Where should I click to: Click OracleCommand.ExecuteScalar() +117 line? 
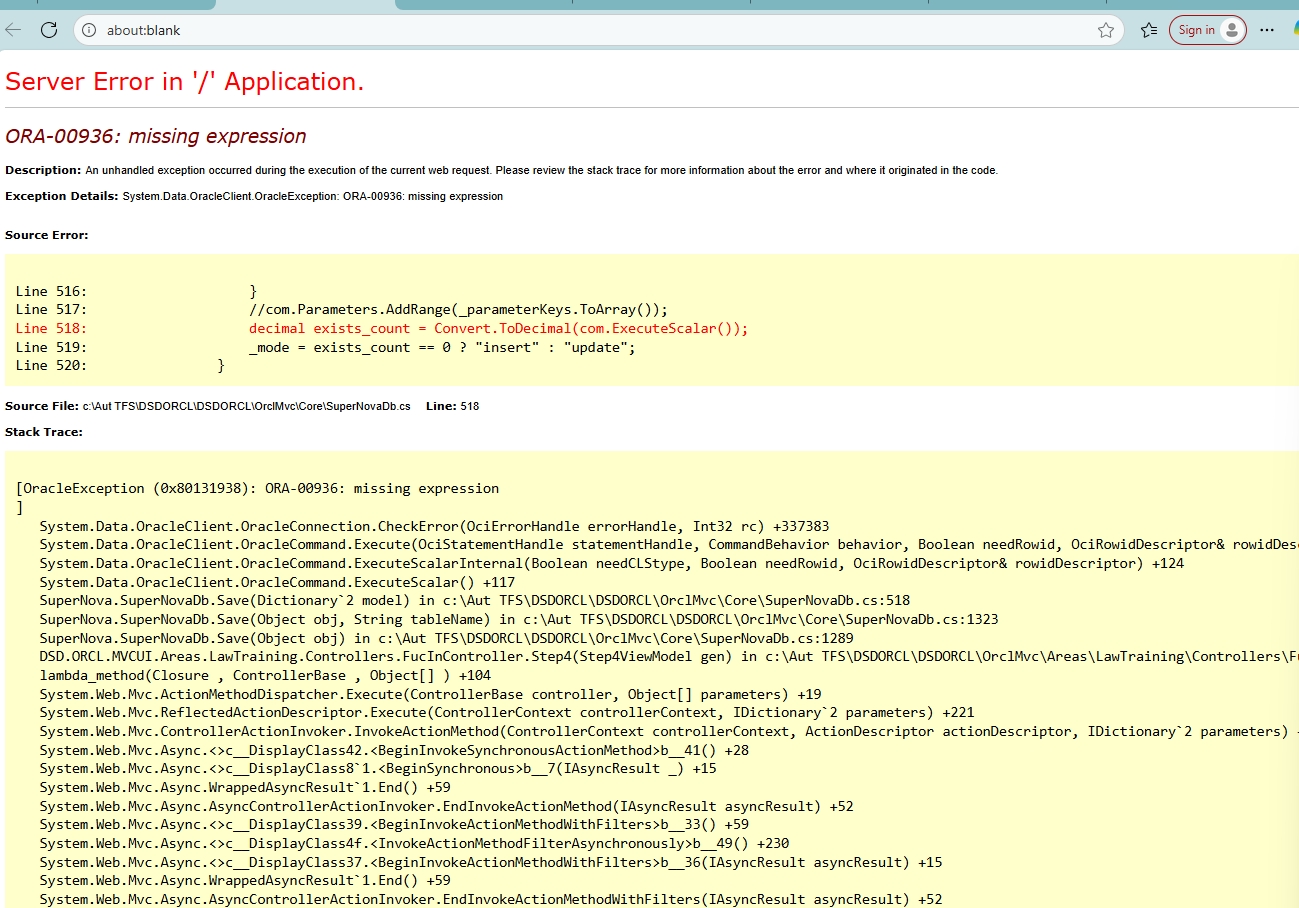coord(277,582)
